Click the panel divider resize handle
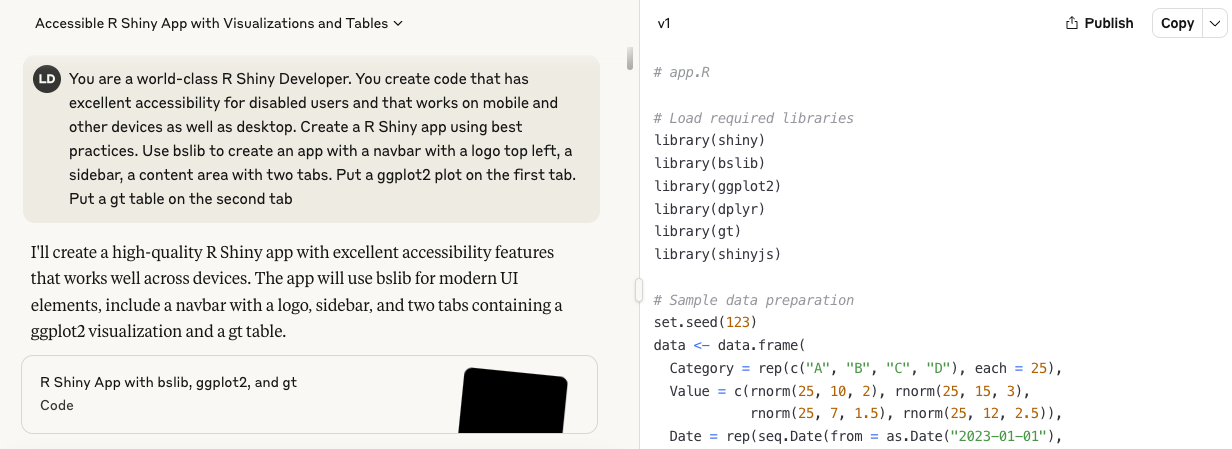1232x449 pixels. pyautogui.click(x=638, y=290)
